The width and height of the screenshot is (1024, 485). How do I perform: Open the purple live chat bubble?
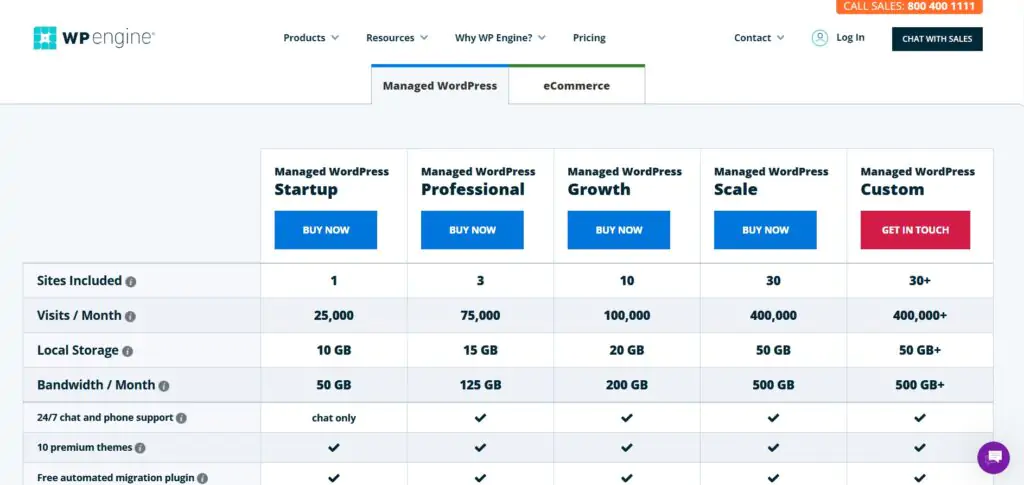pyautogui.click(x=993, y=458)
